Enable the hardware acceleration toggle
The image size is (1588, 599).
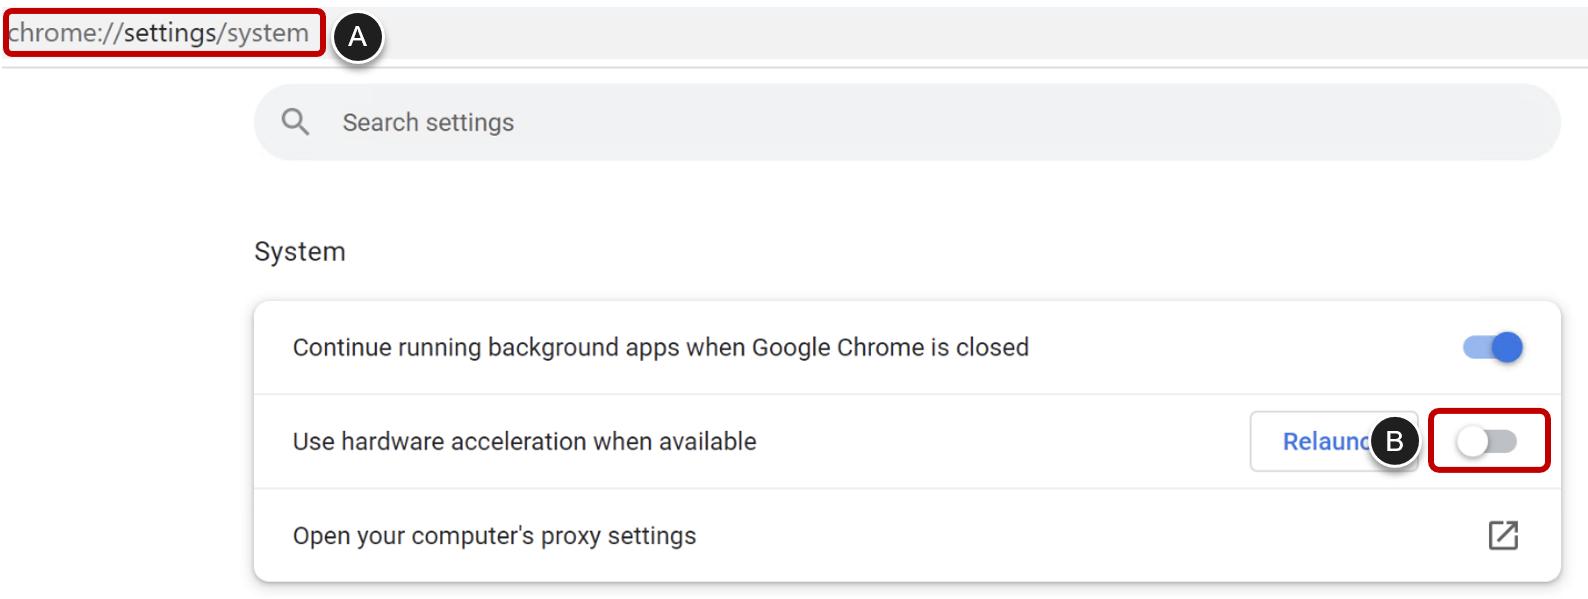coord(1487,441)
